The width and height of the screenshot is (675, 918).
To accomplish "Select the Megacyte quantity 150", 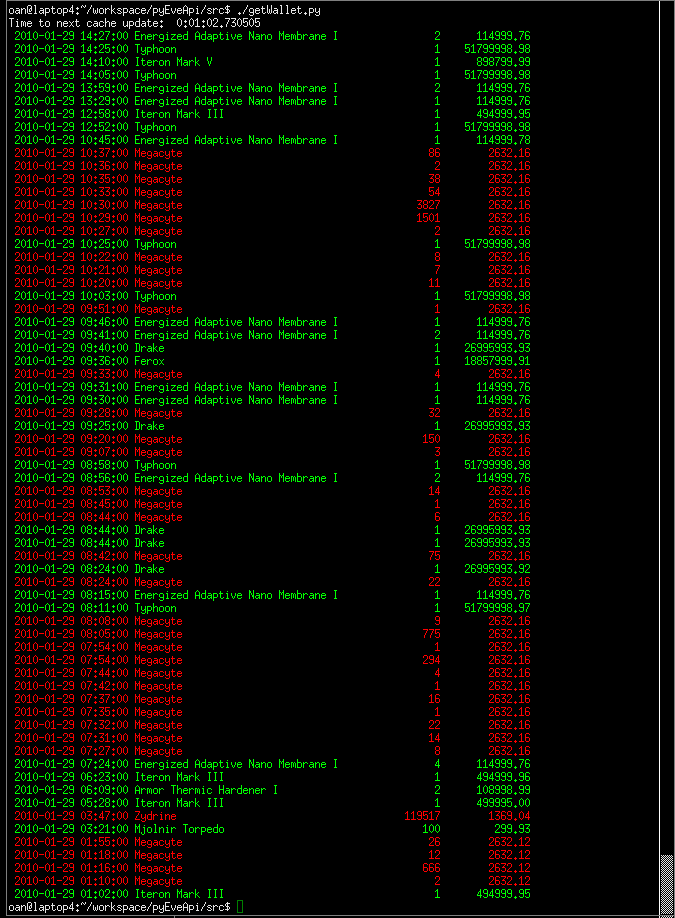I will pos(431,439).
